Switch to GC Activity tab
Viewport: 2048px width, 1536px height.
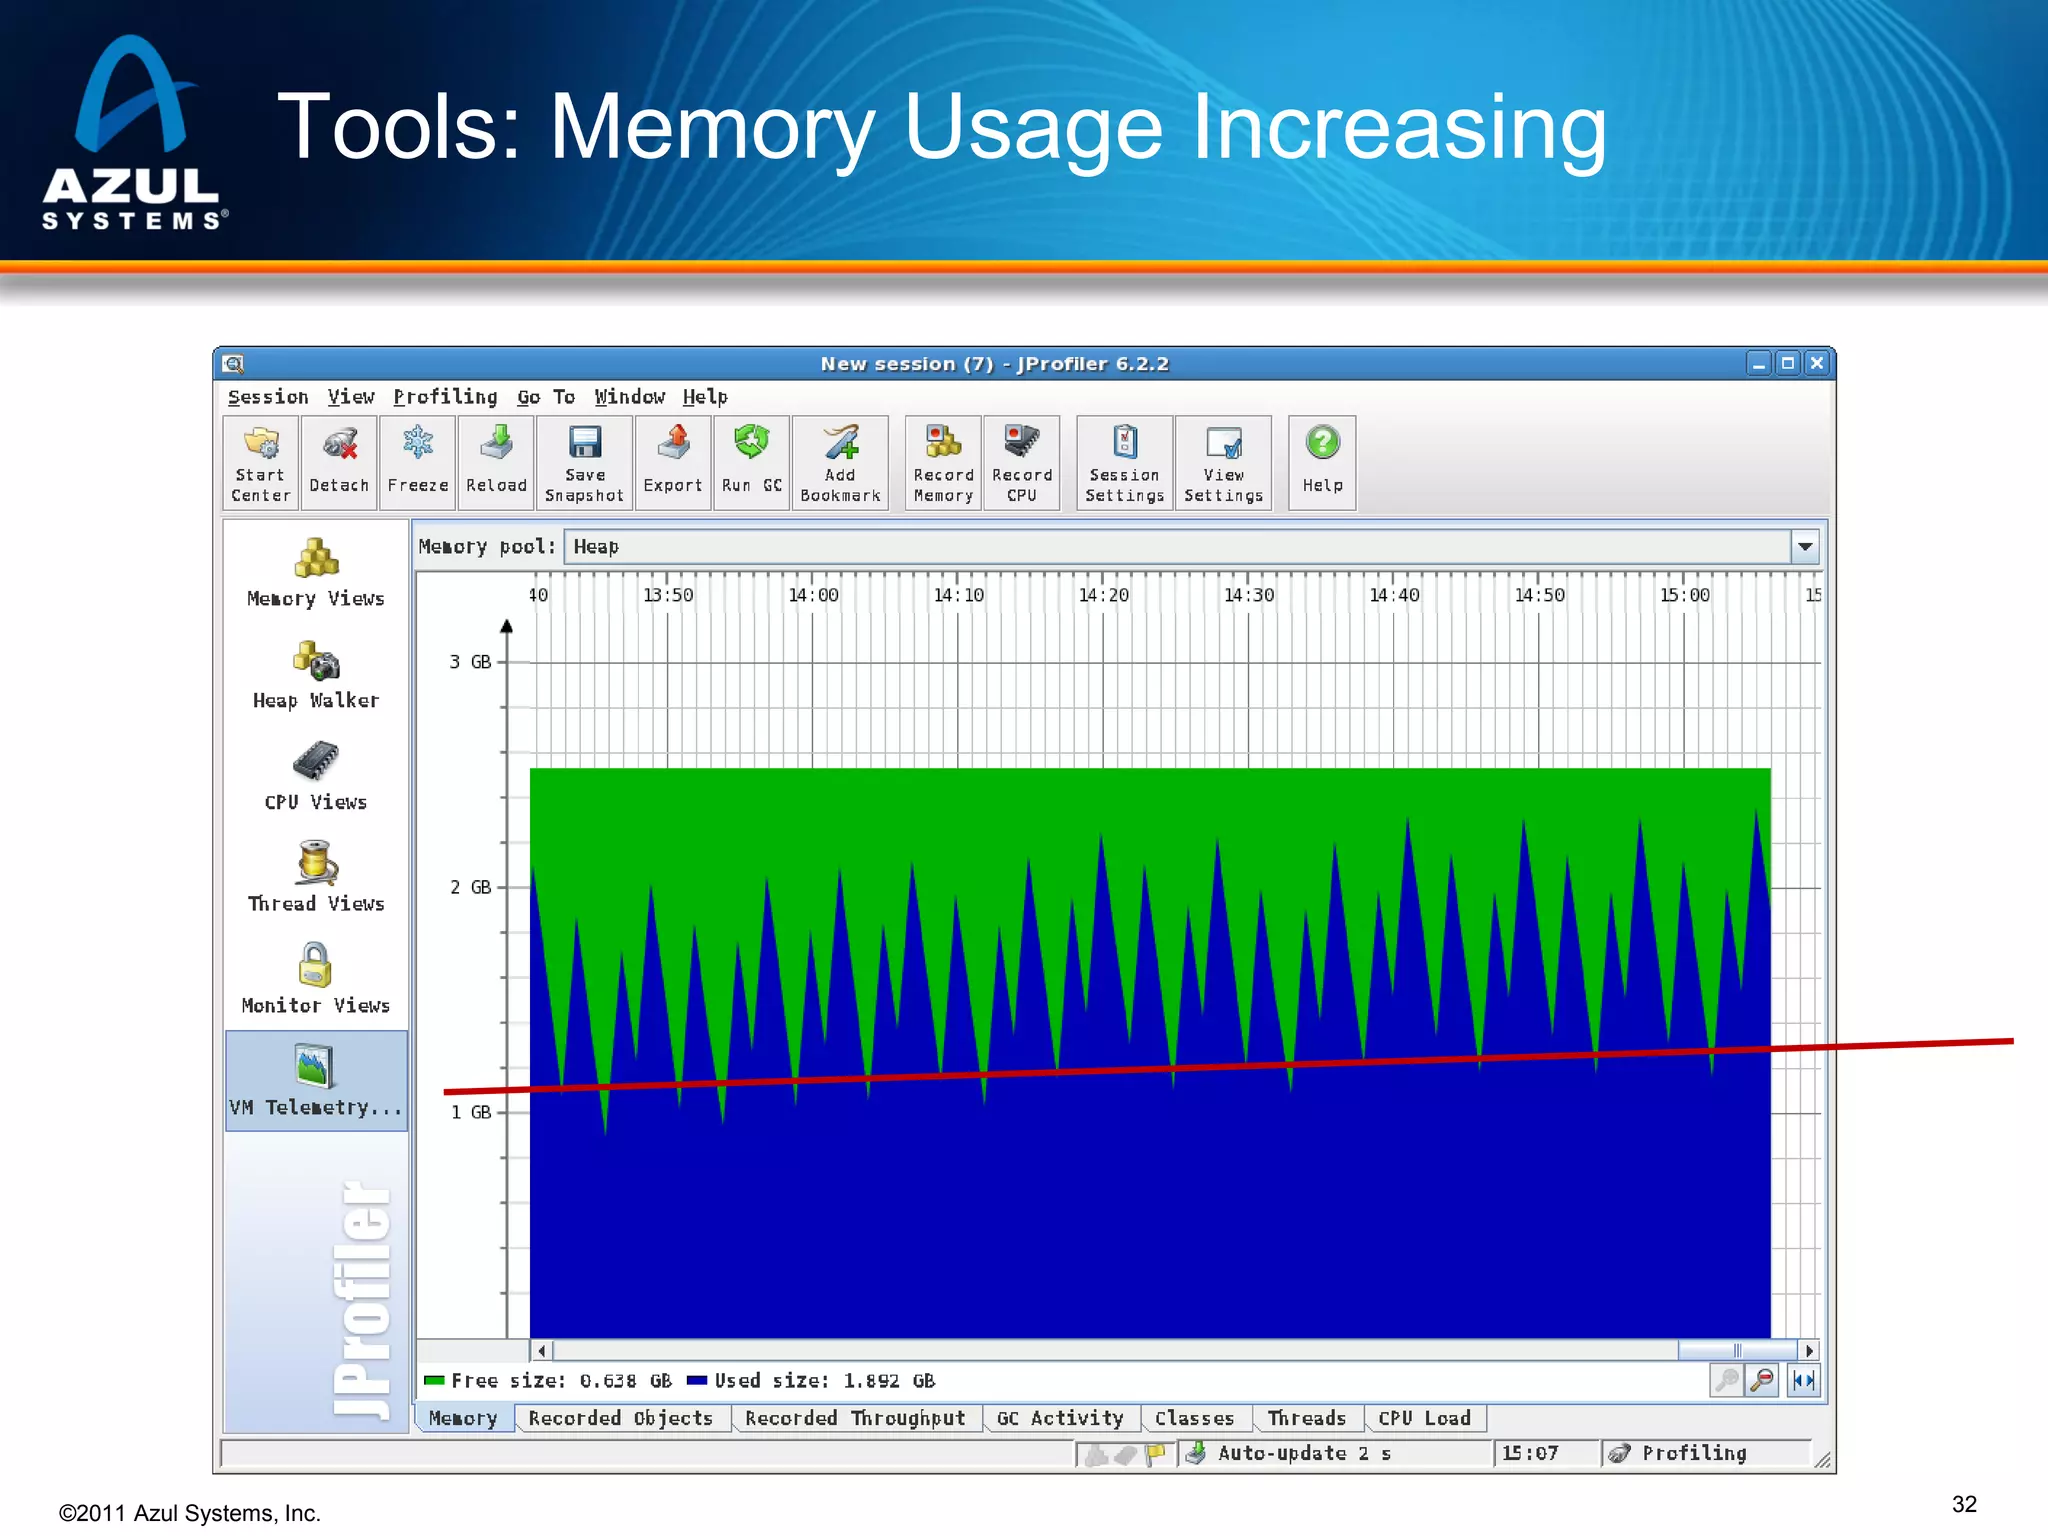(x=1060, y=1418)
